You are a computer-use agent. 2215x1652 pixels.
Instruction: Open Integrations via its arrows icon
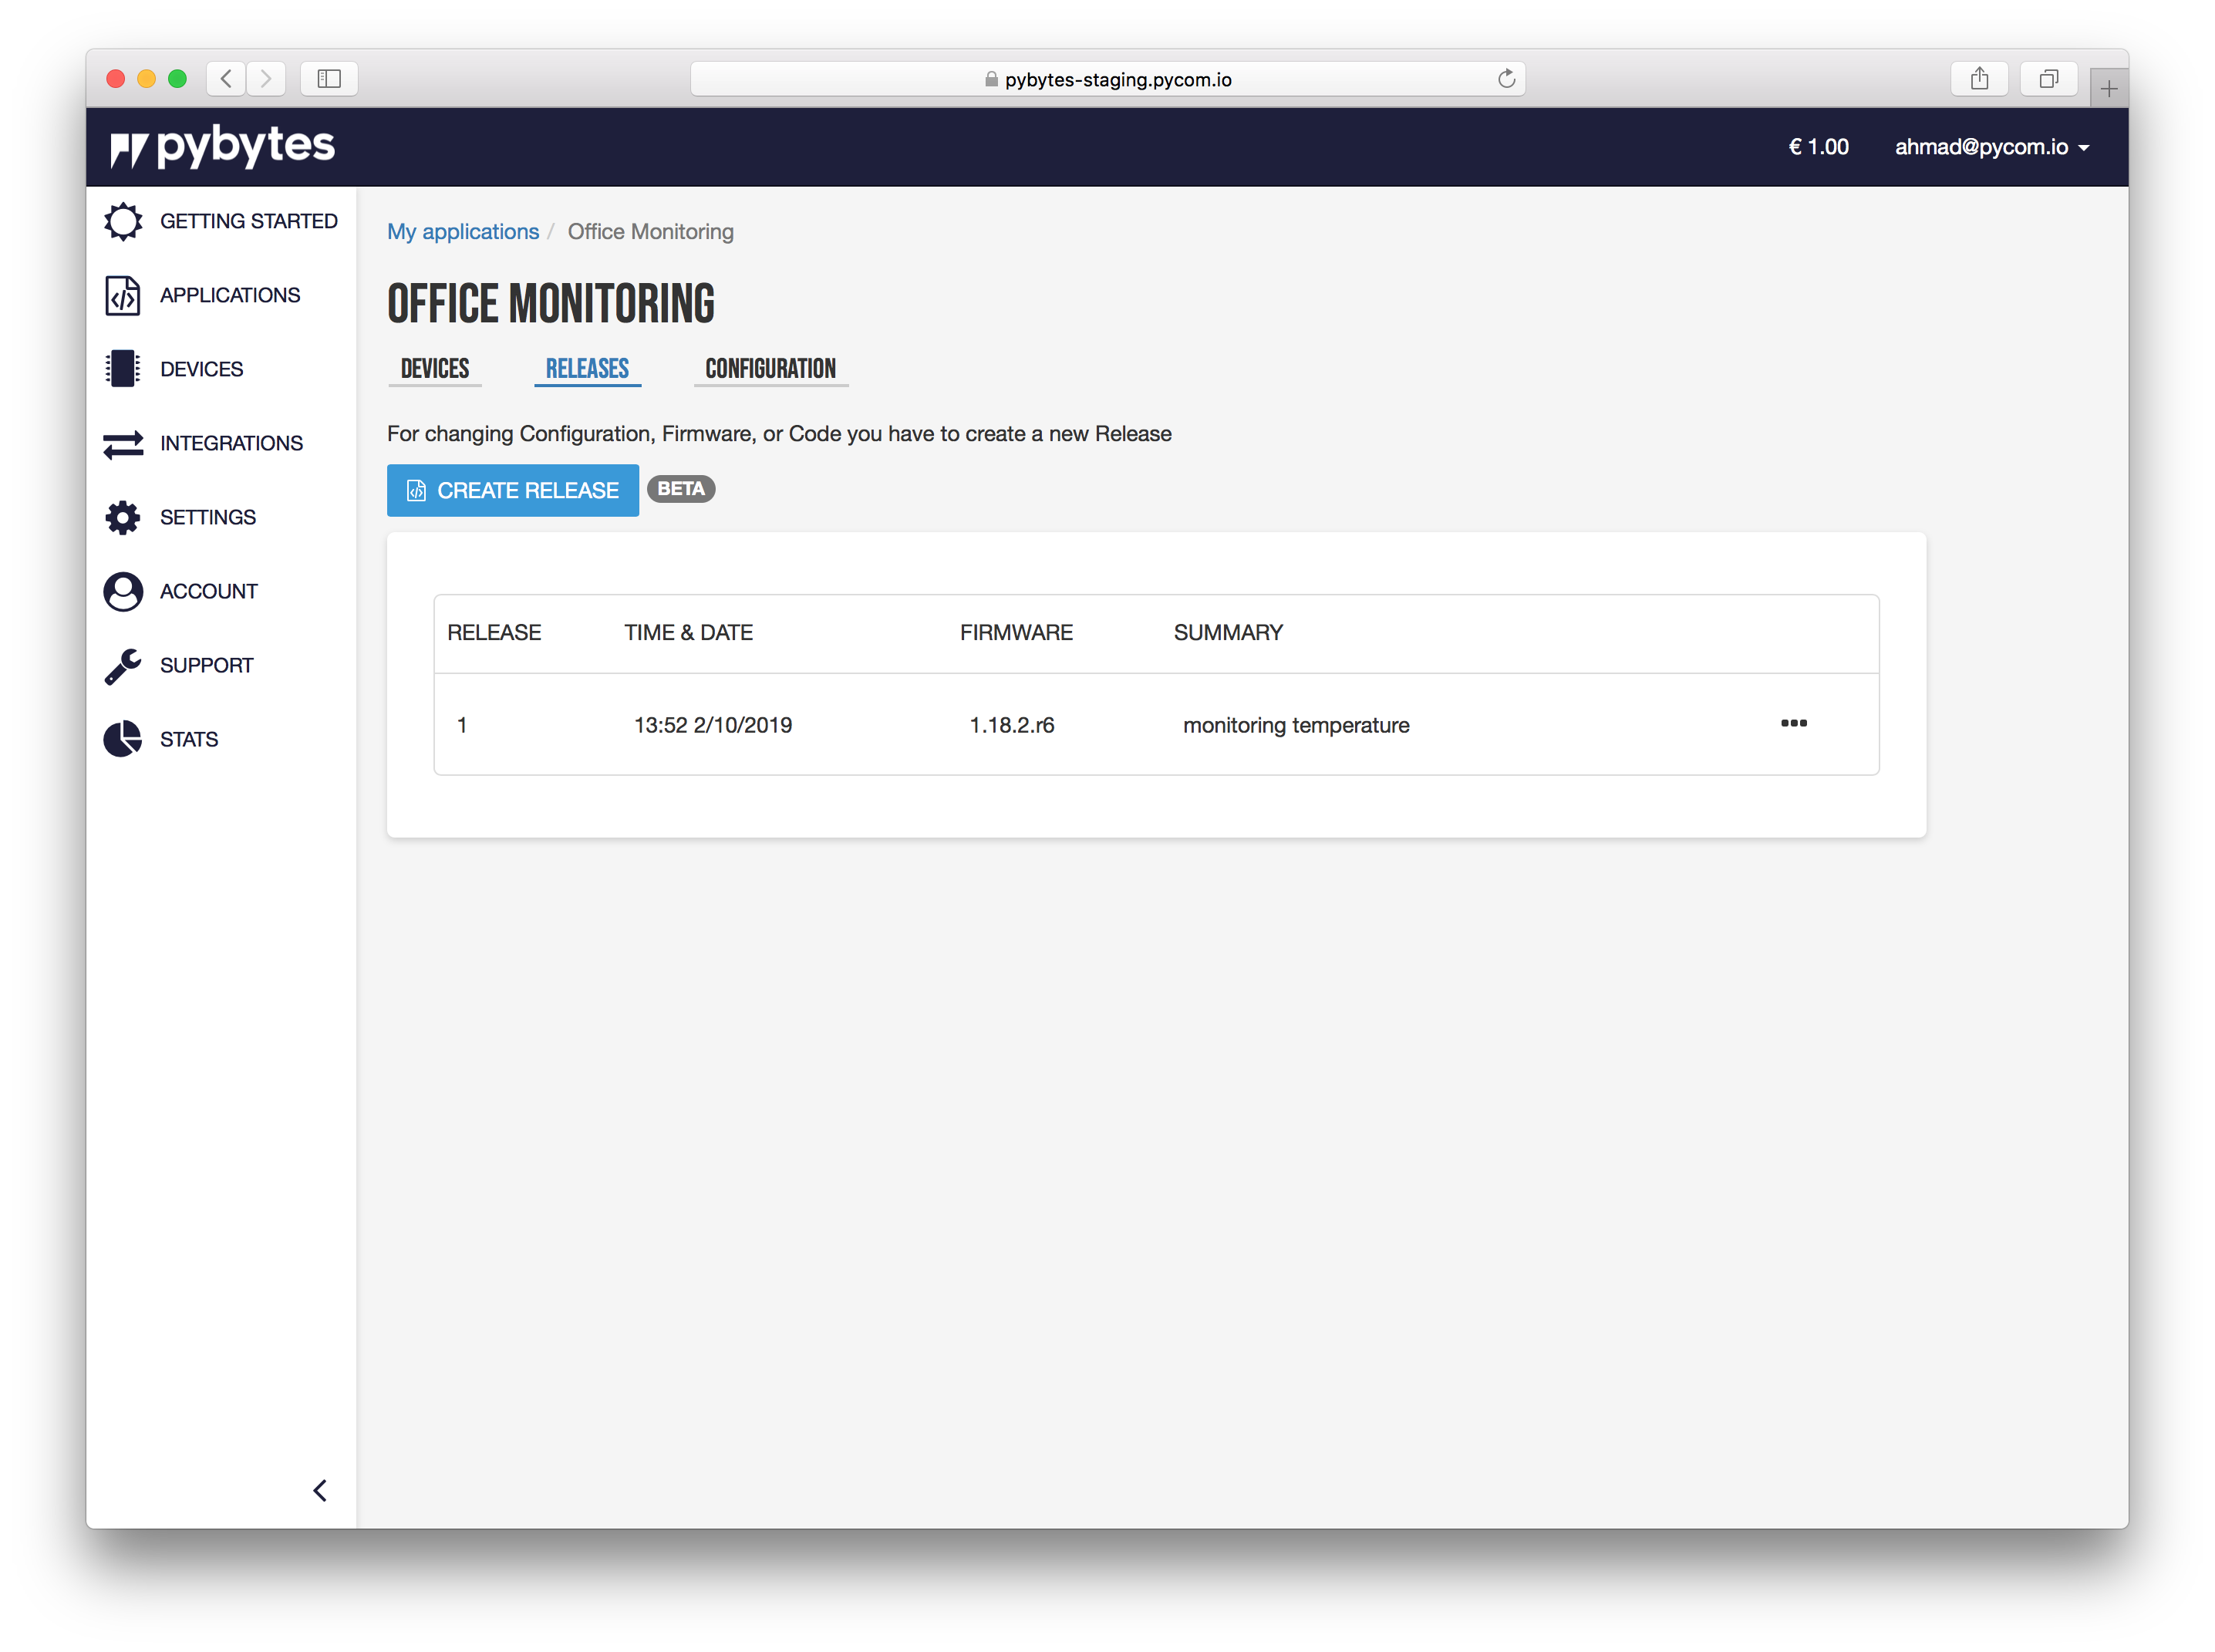tap(123, 443)
